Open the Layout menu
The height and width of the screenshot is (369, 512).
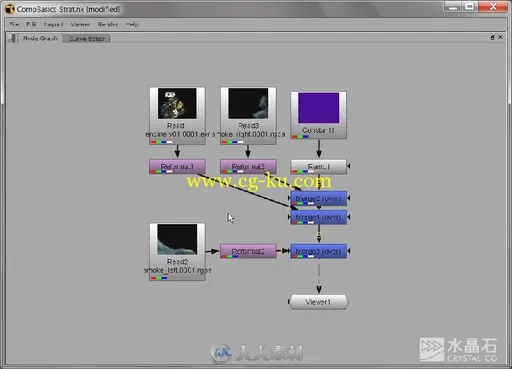53,24
